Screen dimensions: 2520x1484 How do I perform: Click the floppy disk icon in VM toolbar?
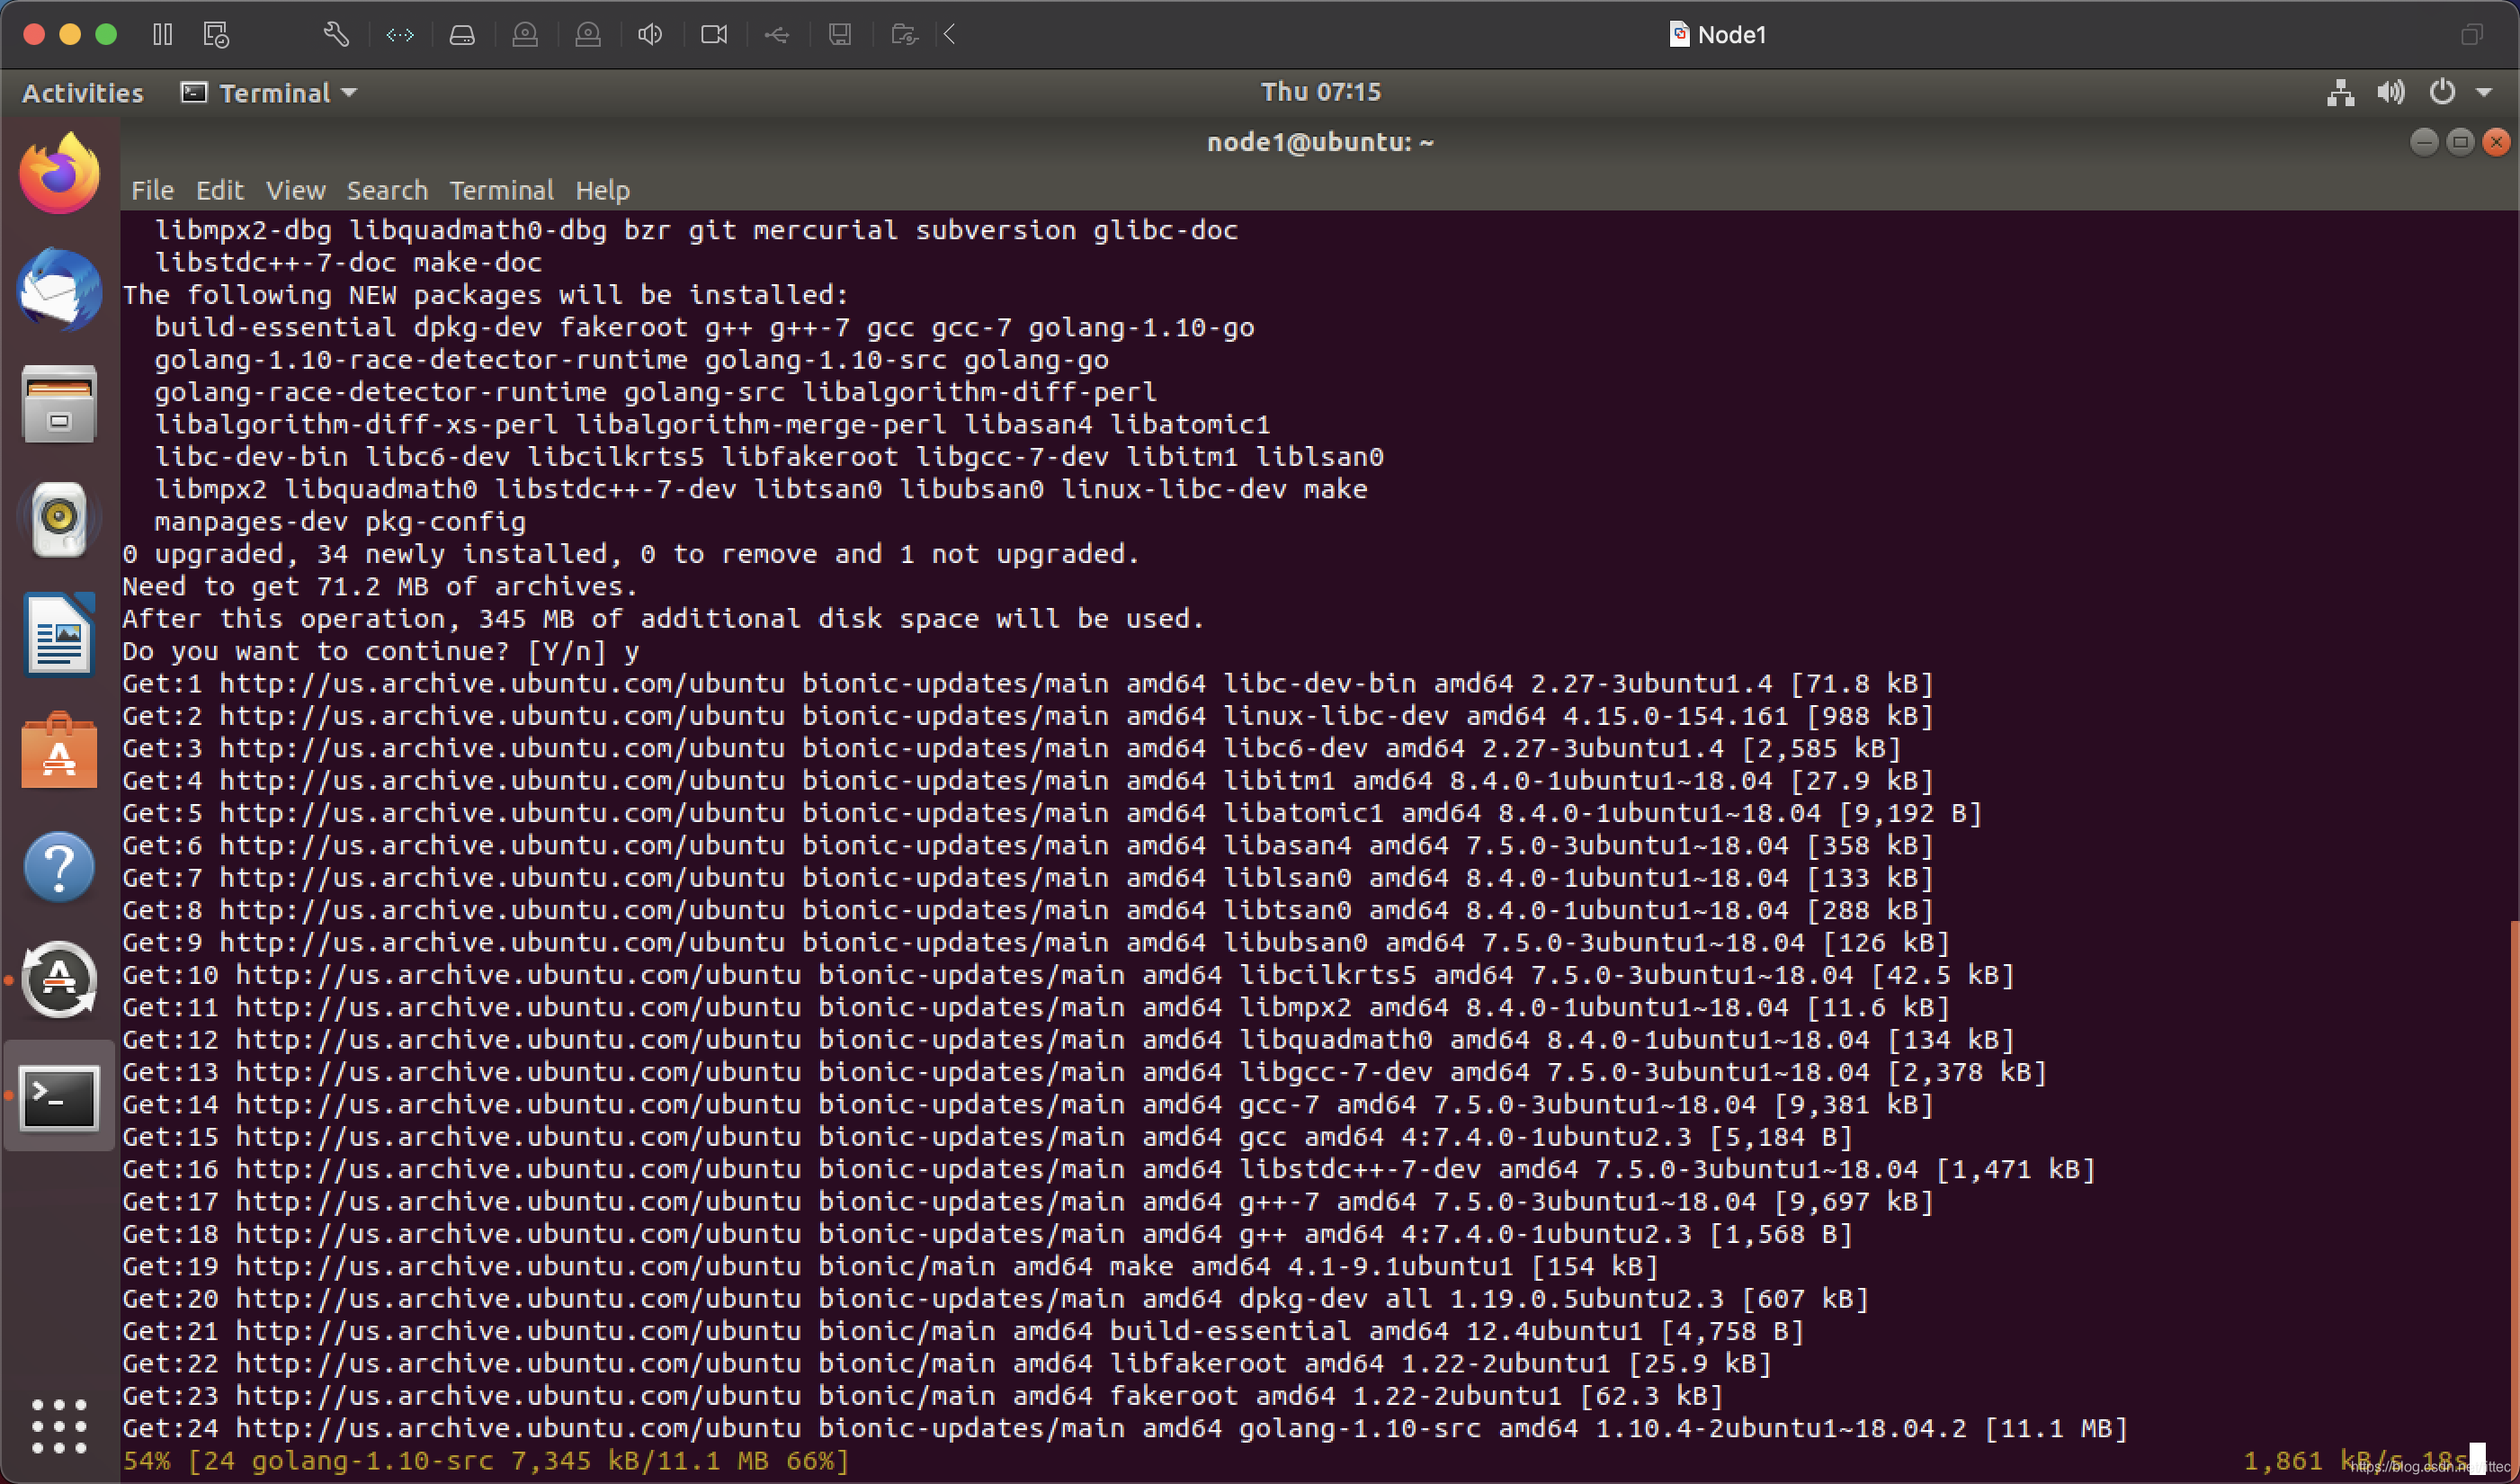840,35
